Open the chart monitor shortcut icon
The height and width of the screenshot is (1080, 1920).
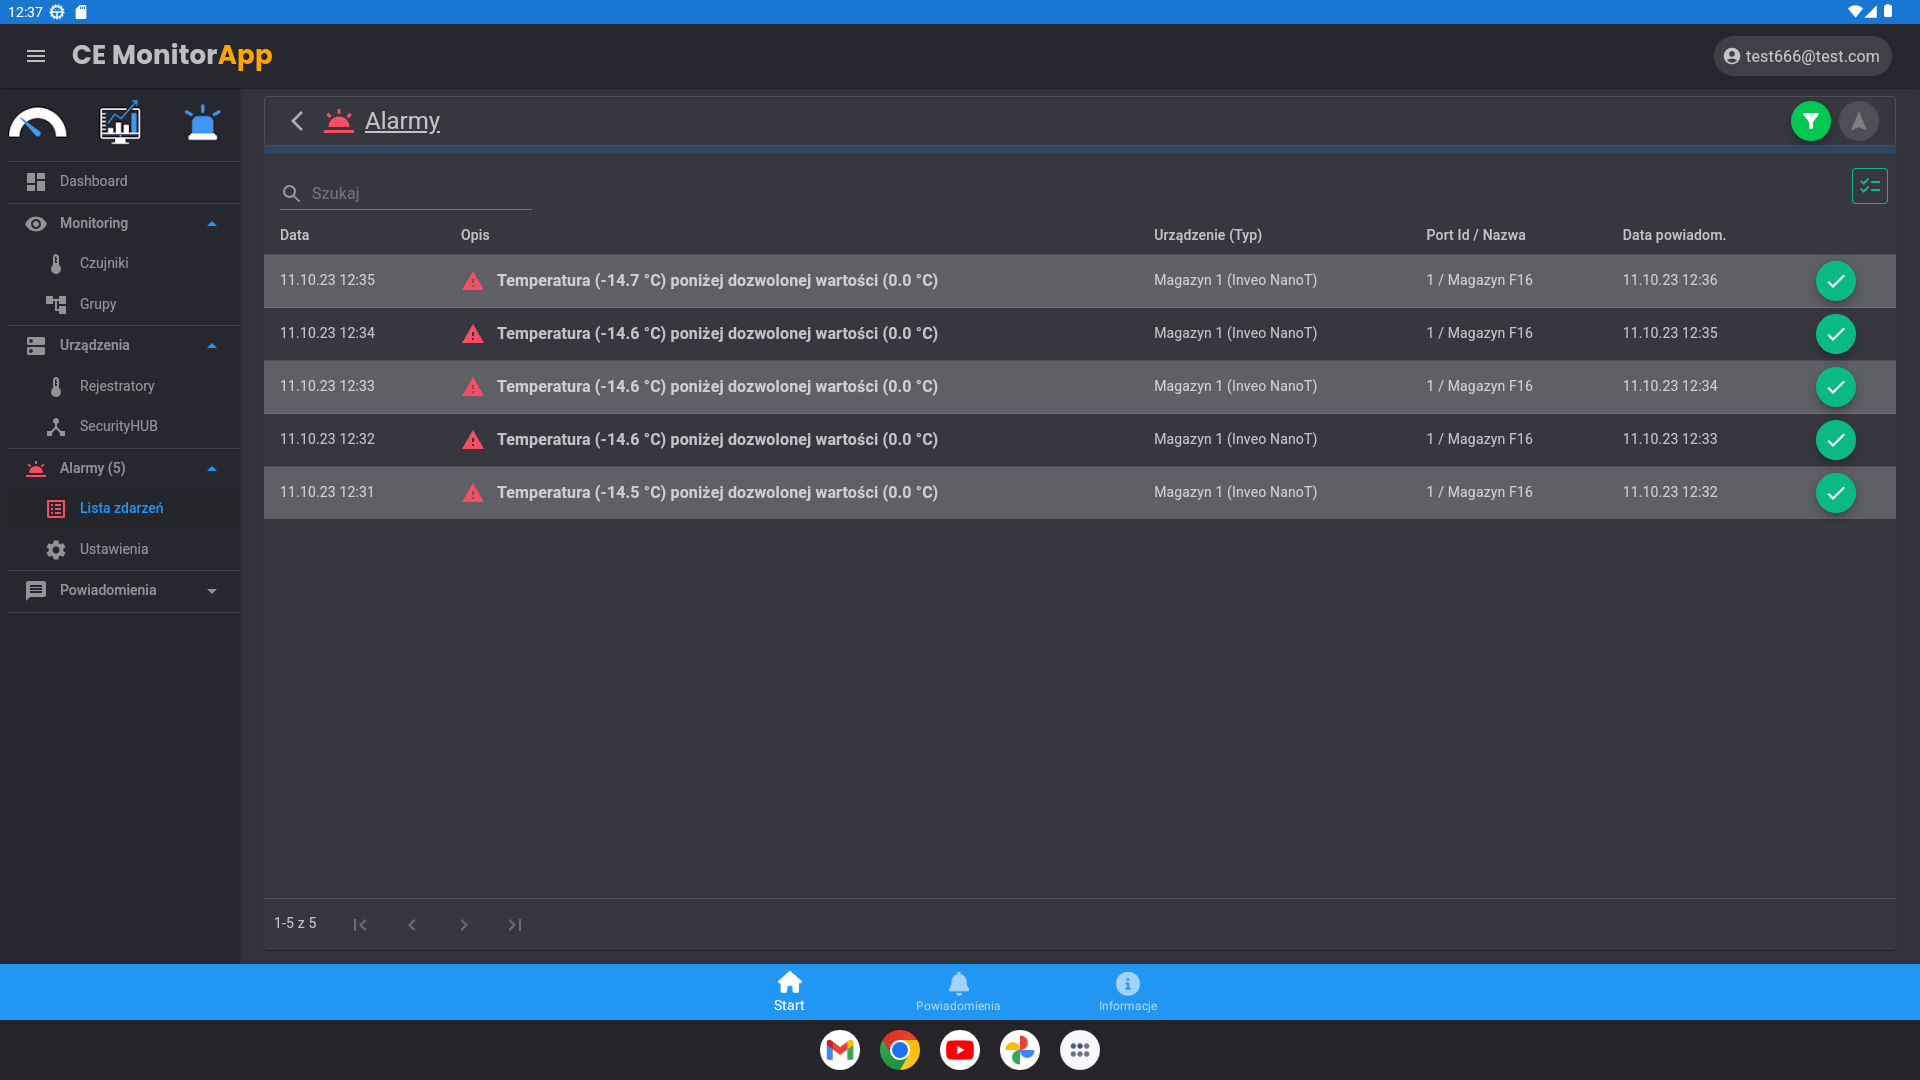tap(120, 123)
